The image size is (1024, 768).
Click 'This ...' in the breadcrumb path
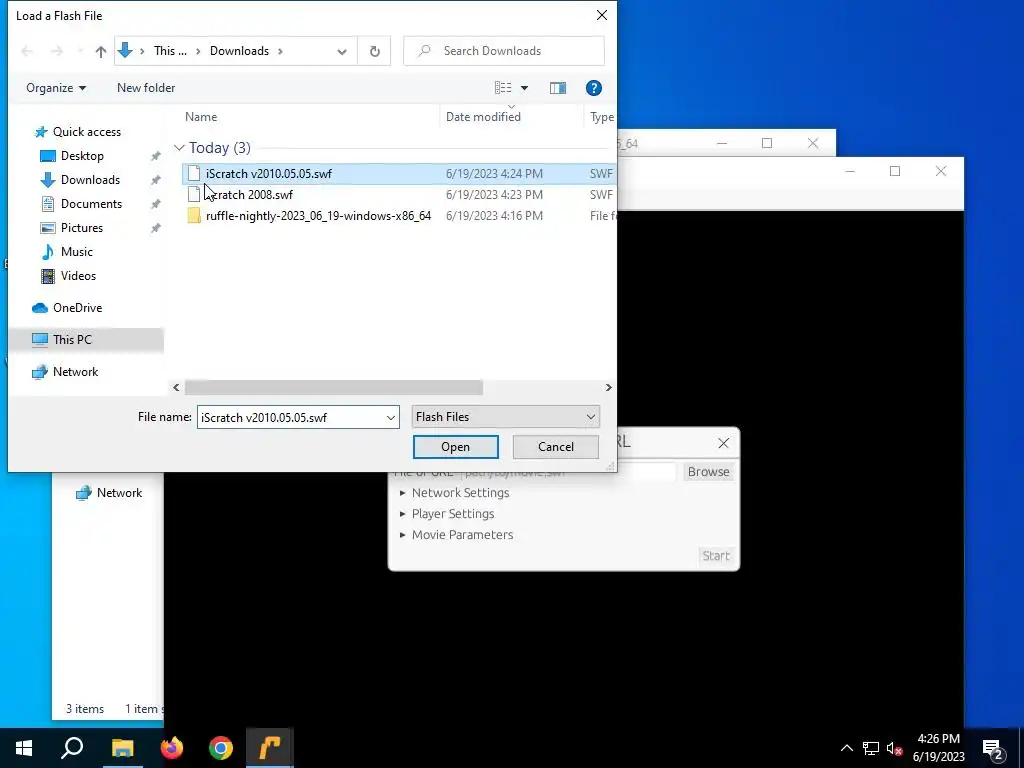[x=170, y=51]
